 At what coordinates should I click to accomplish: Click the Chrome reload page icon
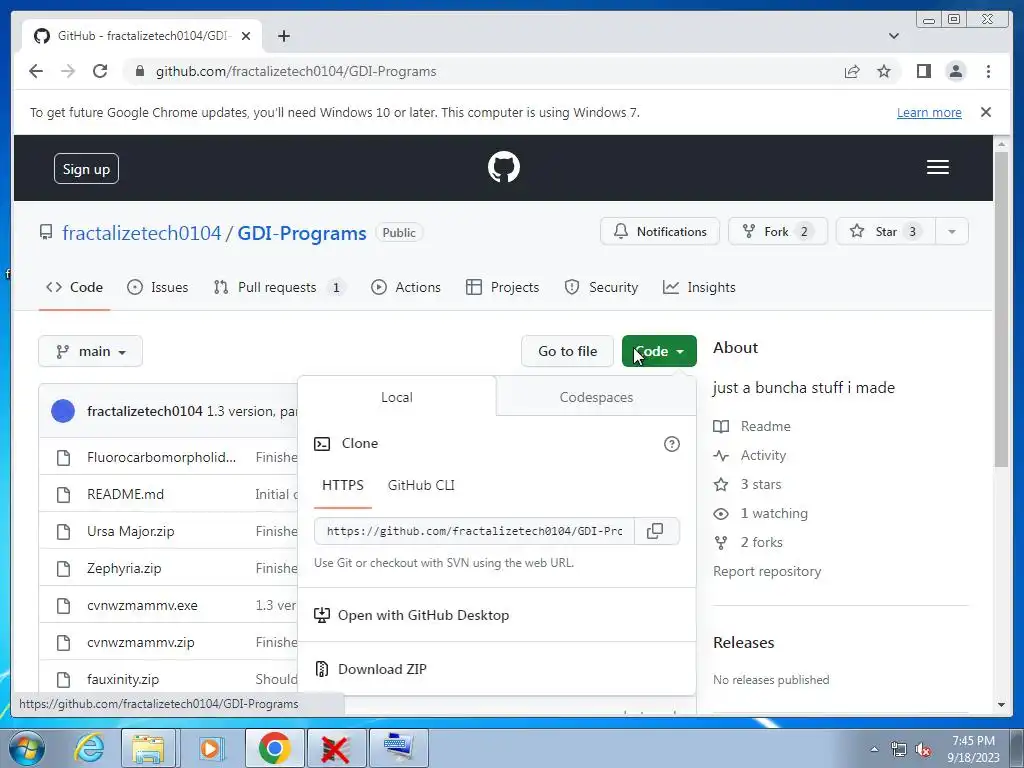coord(100,71)
